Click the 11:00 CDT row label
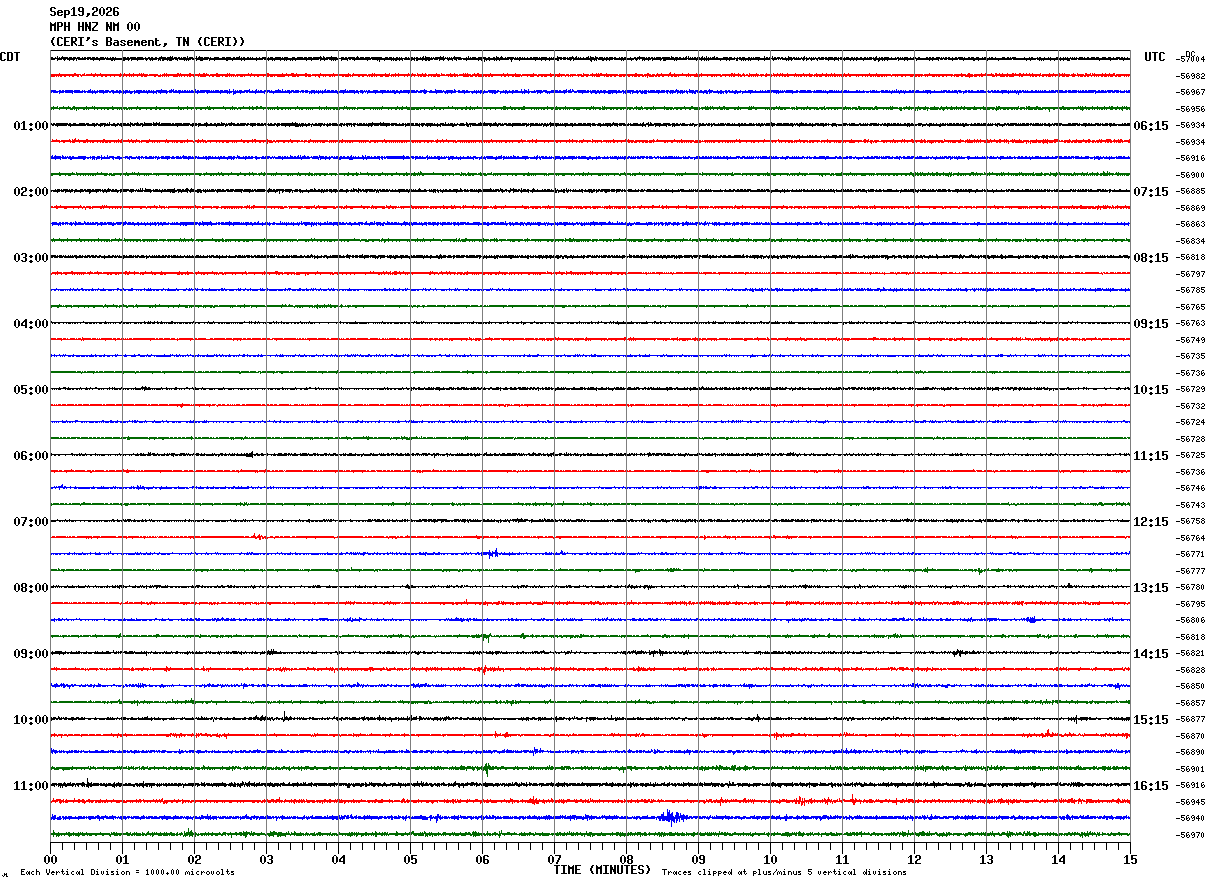Viewport: 1210px width, 886px height. pos(30,786)
